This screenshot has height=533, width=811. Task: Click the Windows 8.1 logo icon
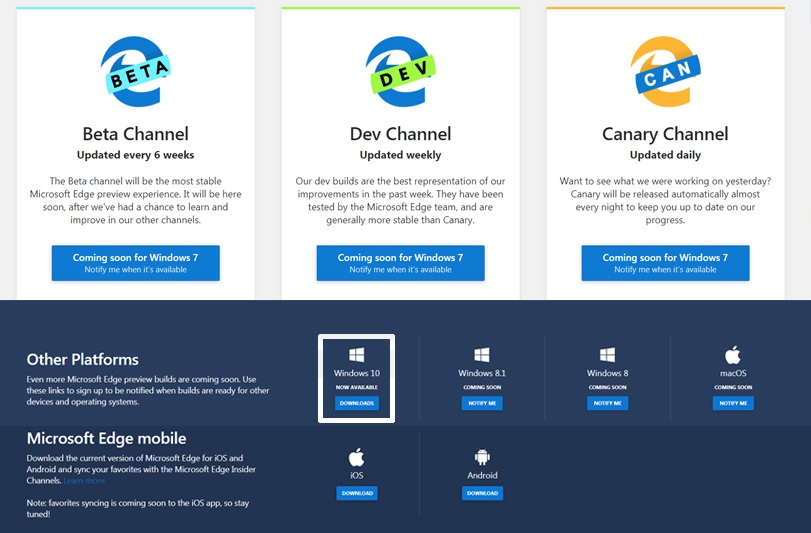[482, 355]
